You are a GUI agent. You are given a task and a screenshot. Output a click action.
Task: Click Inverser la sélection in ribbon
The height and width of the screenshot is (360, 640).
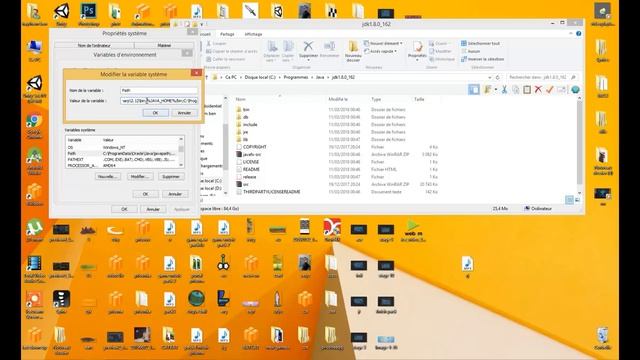coord(482,59)
